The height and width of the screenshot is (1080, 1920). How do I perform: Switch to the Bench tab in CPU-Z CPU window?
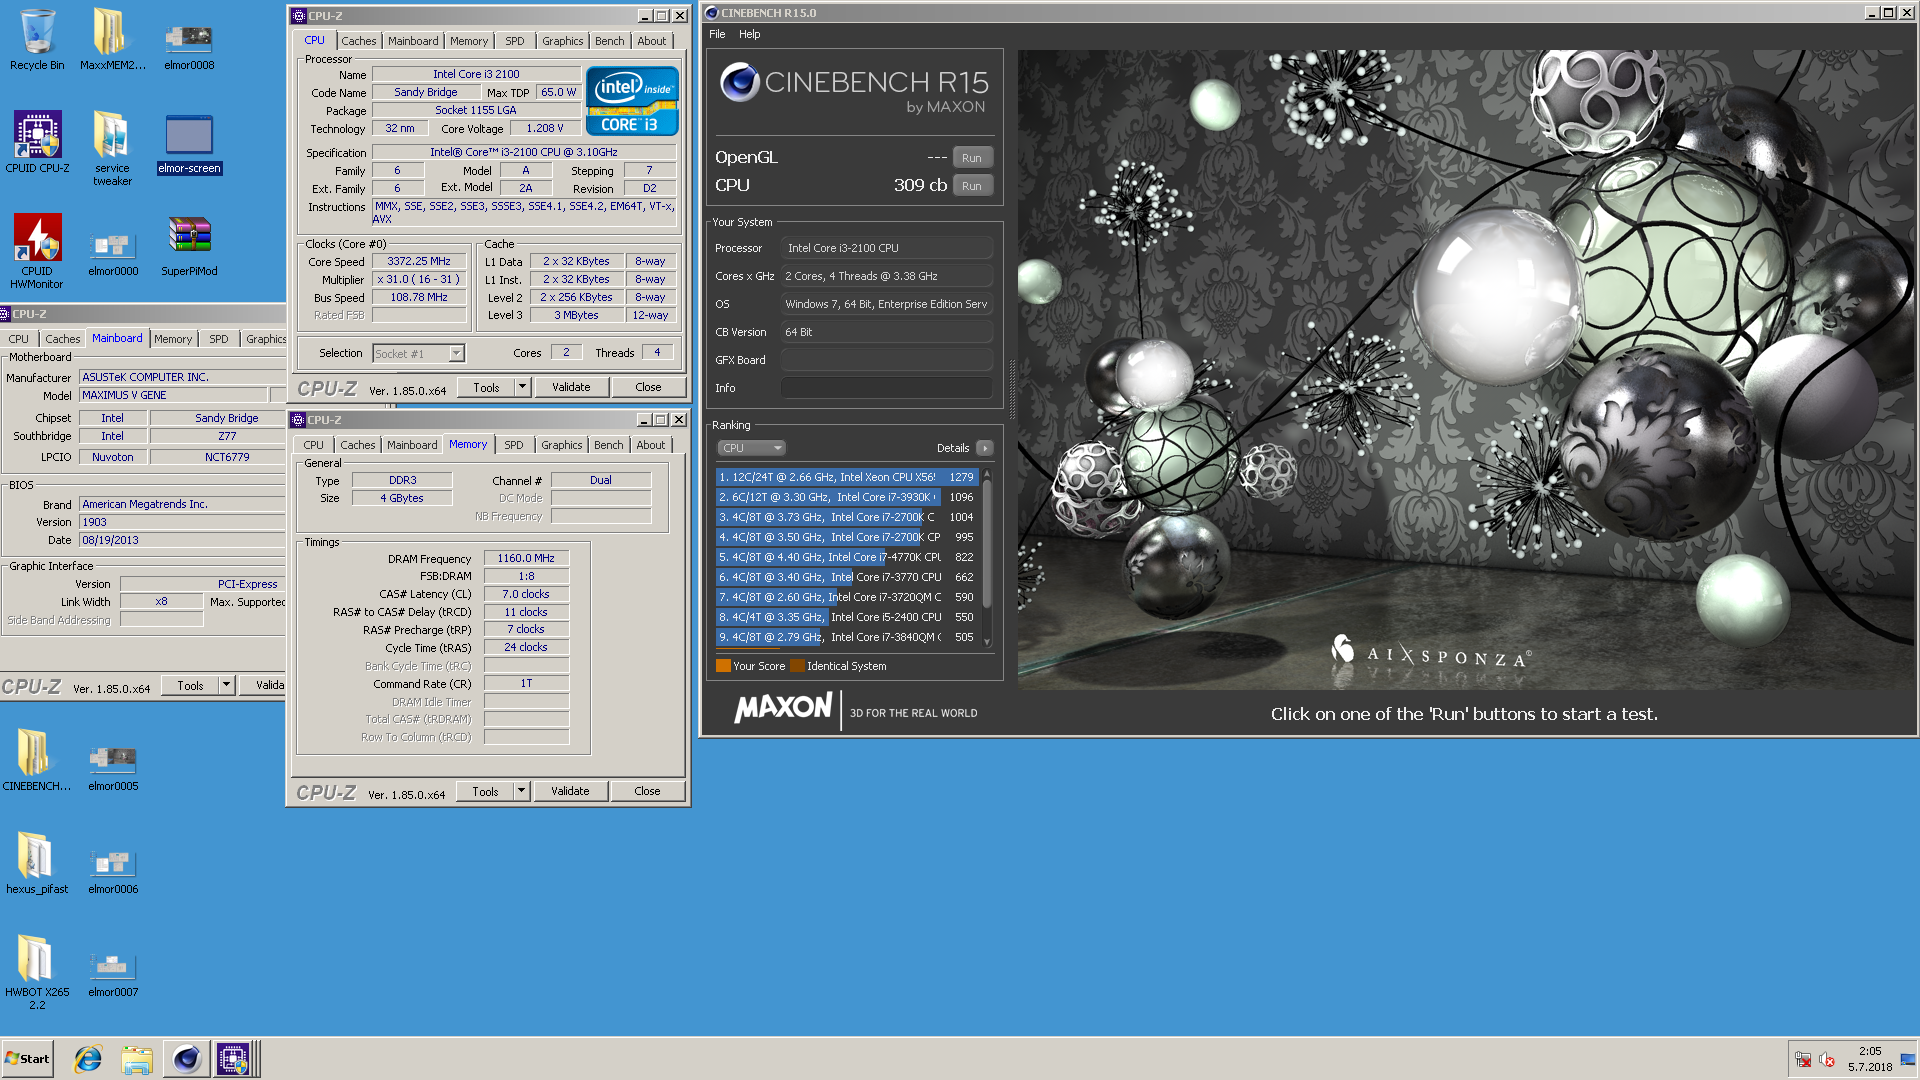click(x=609, y=41)
